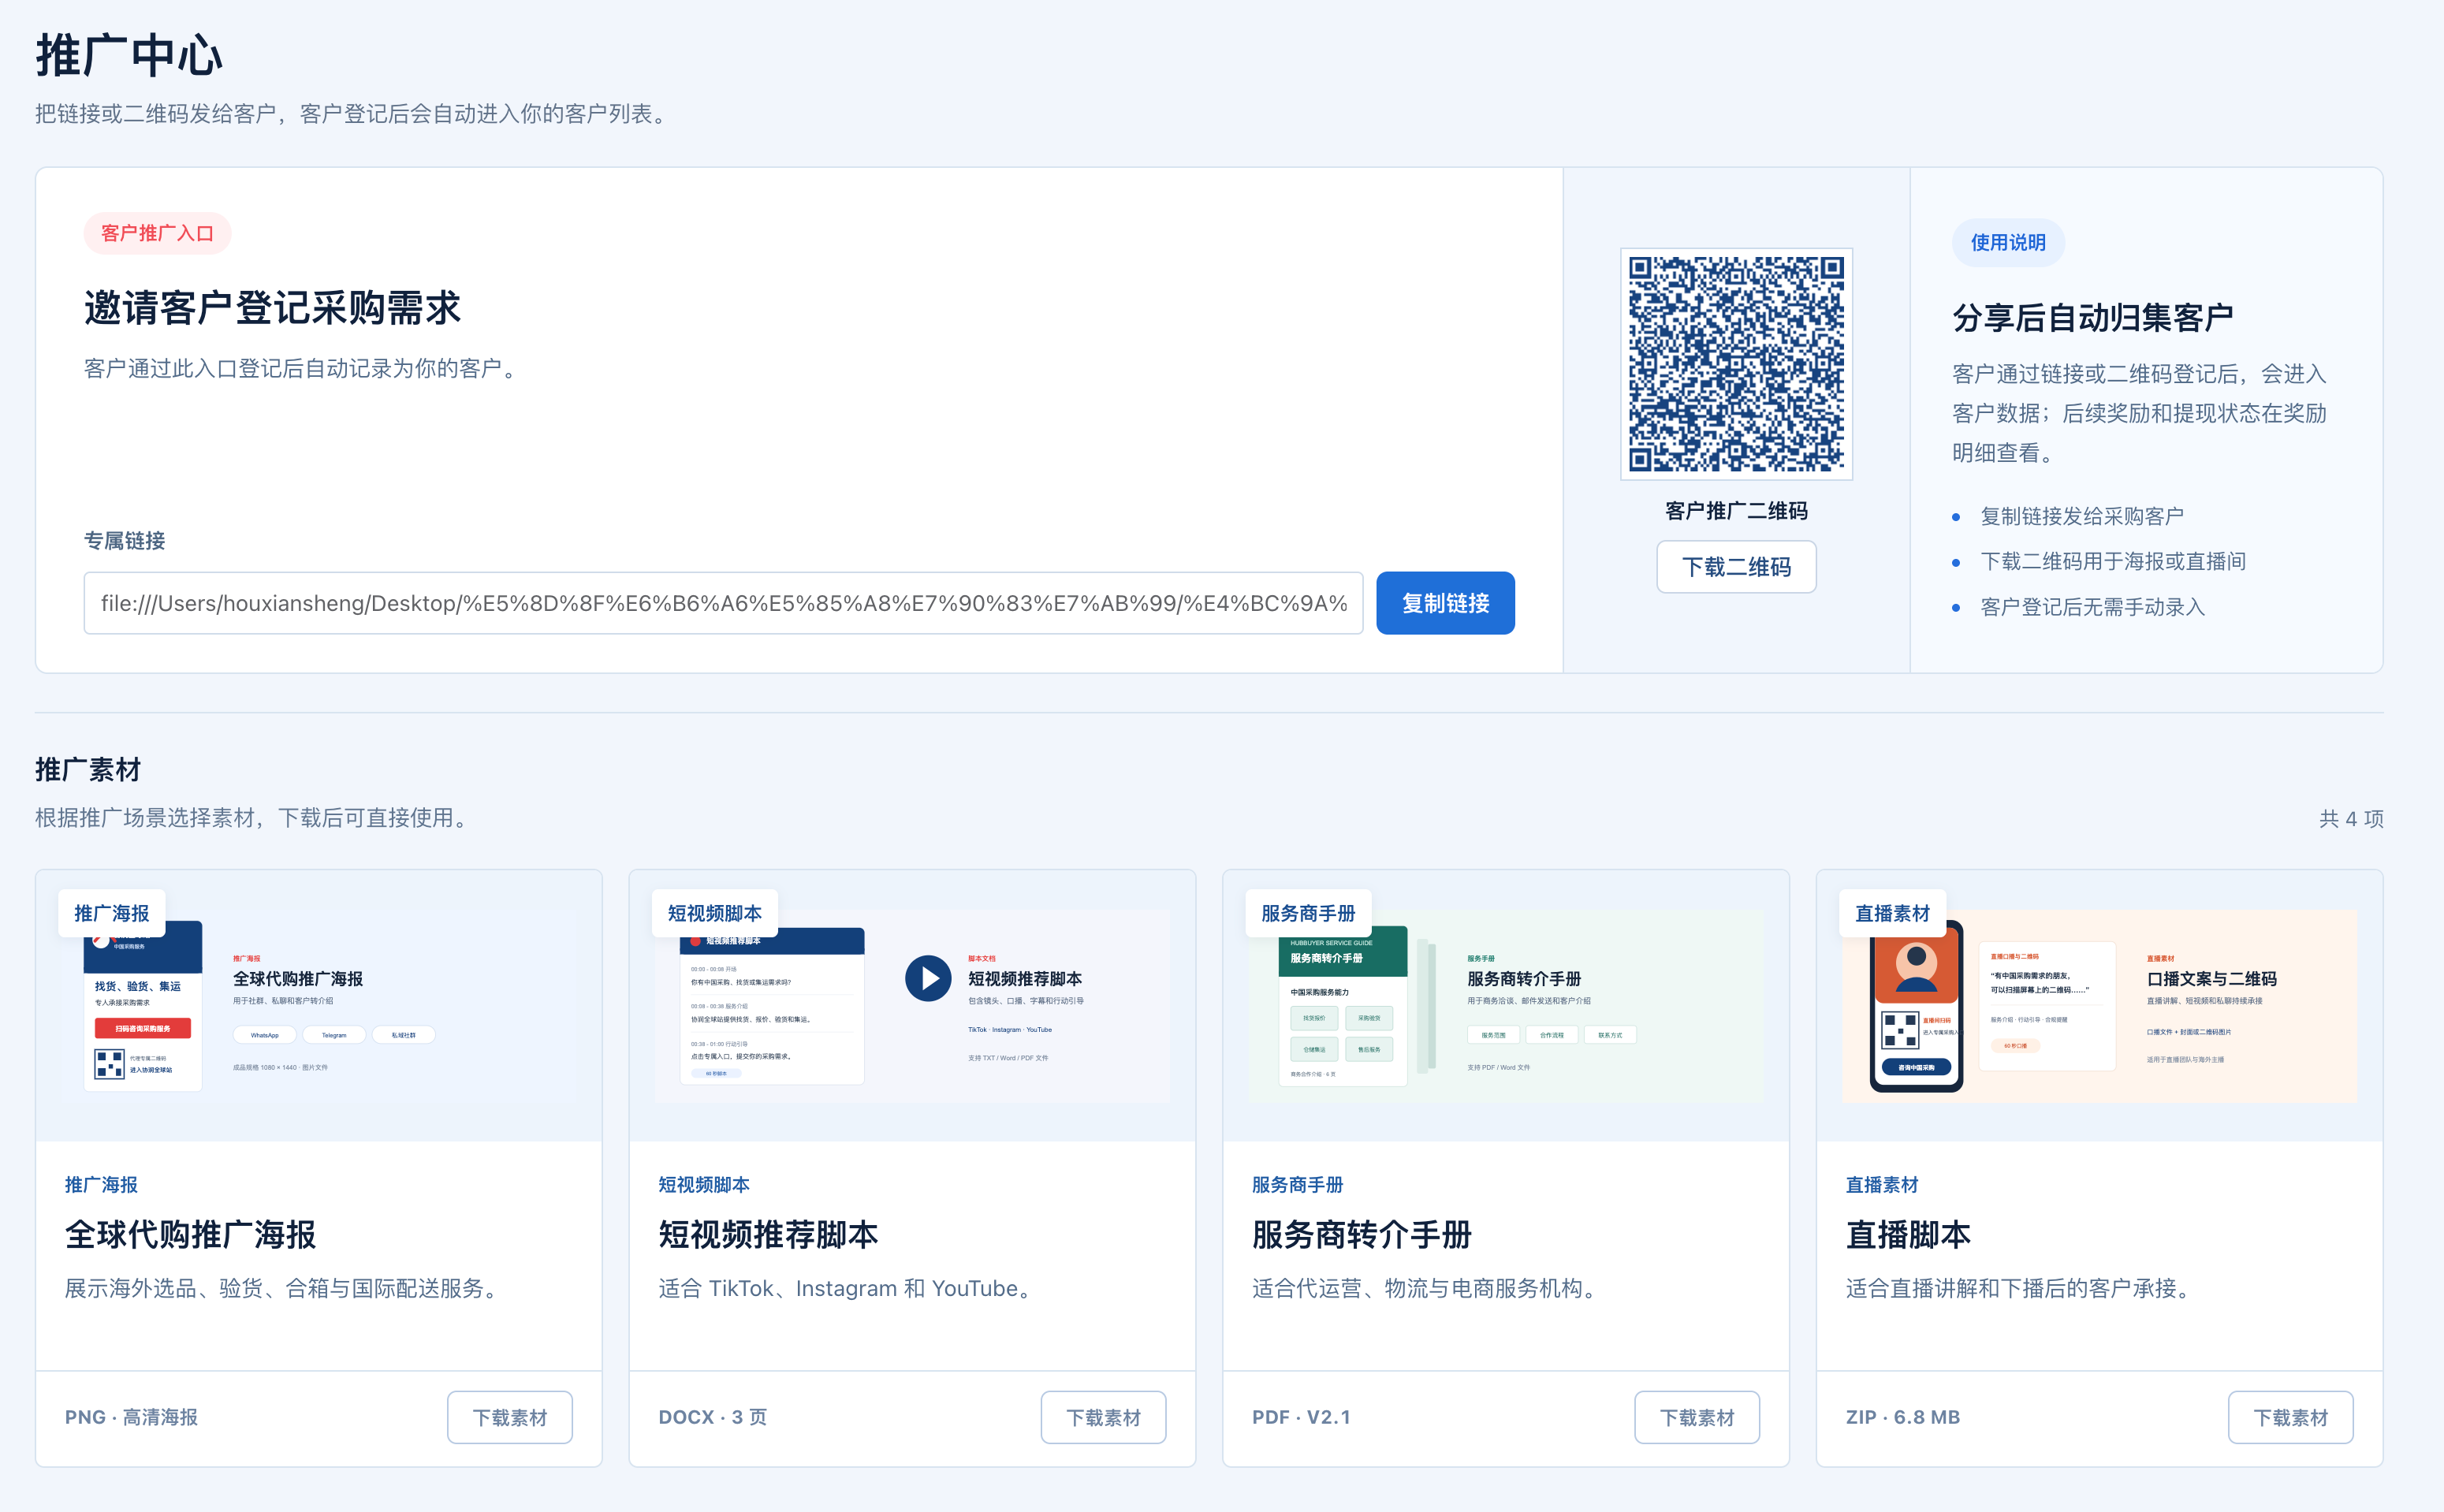This screenshot has width=2444, height=1512.
Task: Click the 使用说明 blue label
Action: pos(2008,242)
